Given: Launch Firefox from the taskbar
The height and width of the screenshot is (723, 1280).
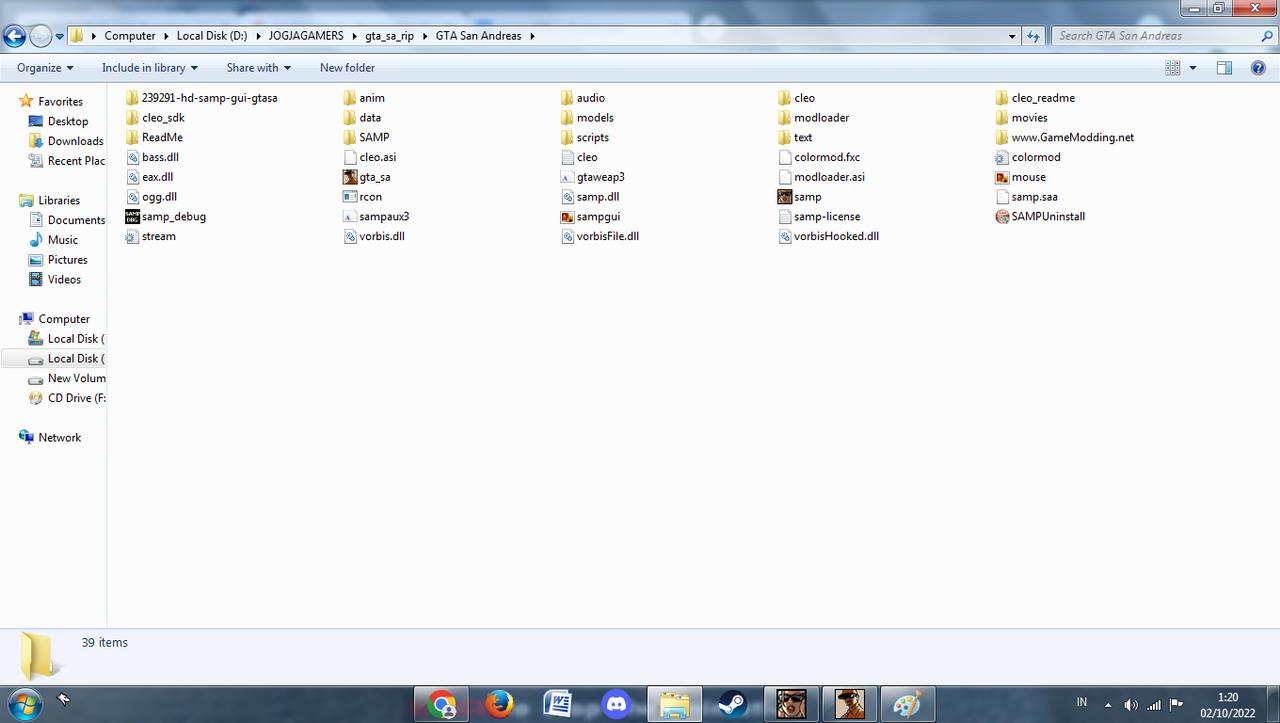Looking at the screenshot, I should pyautogui.click(x=499, y=704).
